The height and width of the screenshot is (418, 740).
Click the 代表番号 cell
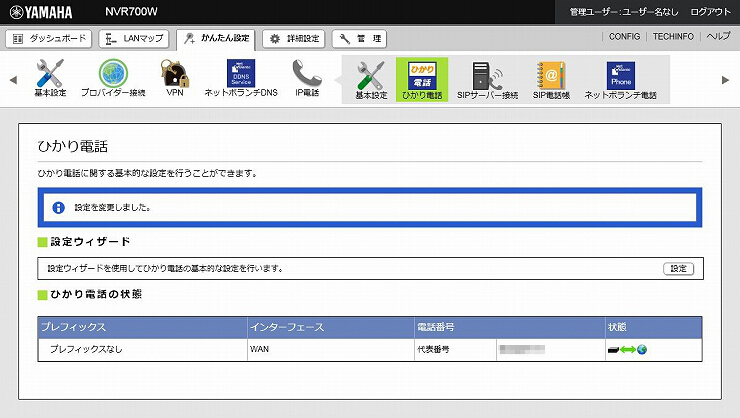pos(455,350)
